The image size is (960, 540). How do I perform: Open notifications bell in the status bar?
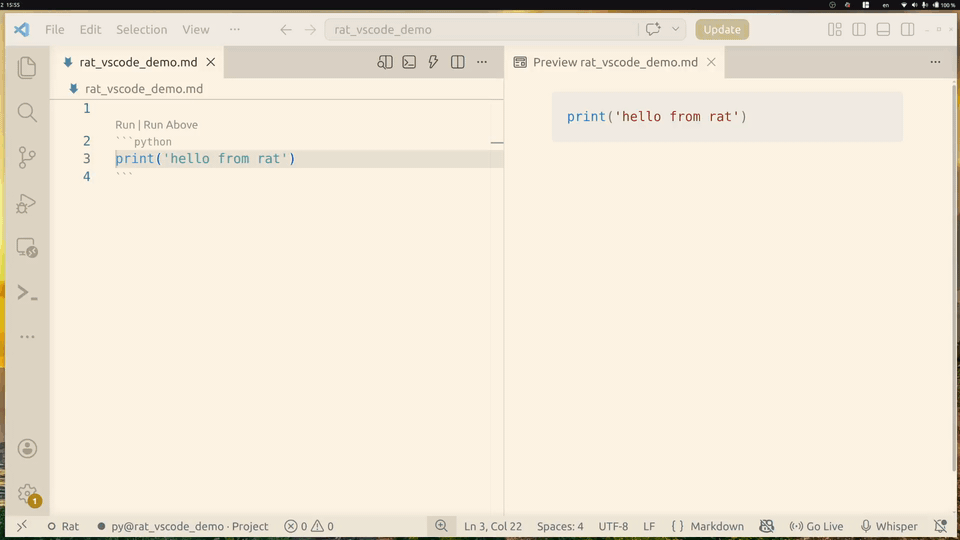point(941,526)
